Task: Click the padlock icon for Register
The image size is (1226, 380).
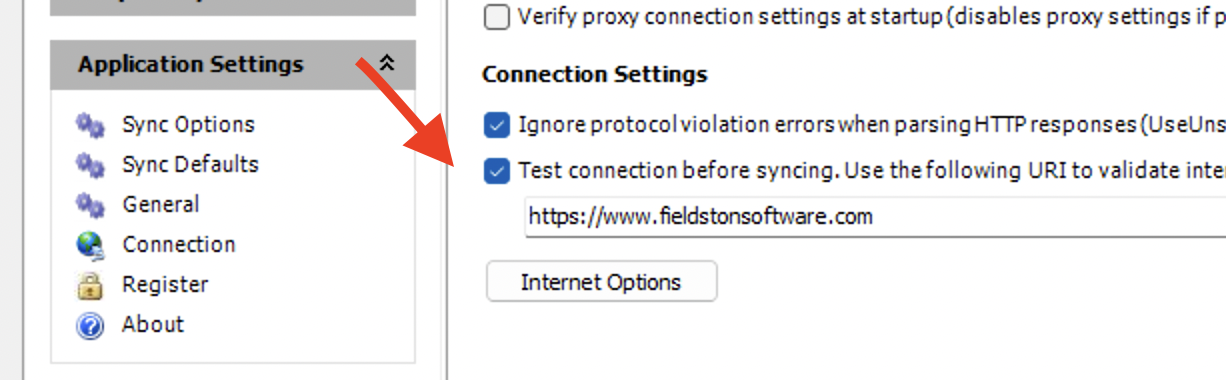Action: tap(90, 285)
